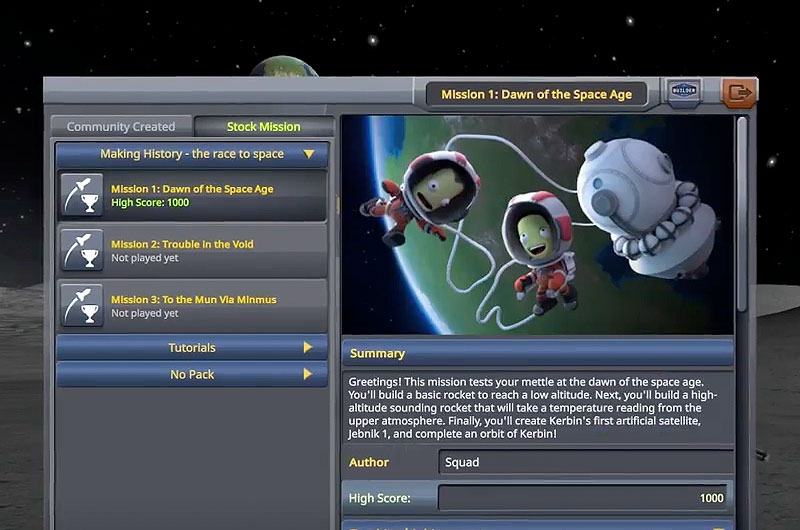This screenshot has height=530, width=800.
Task: Click the High Score value field
Action: pos(584,498)
